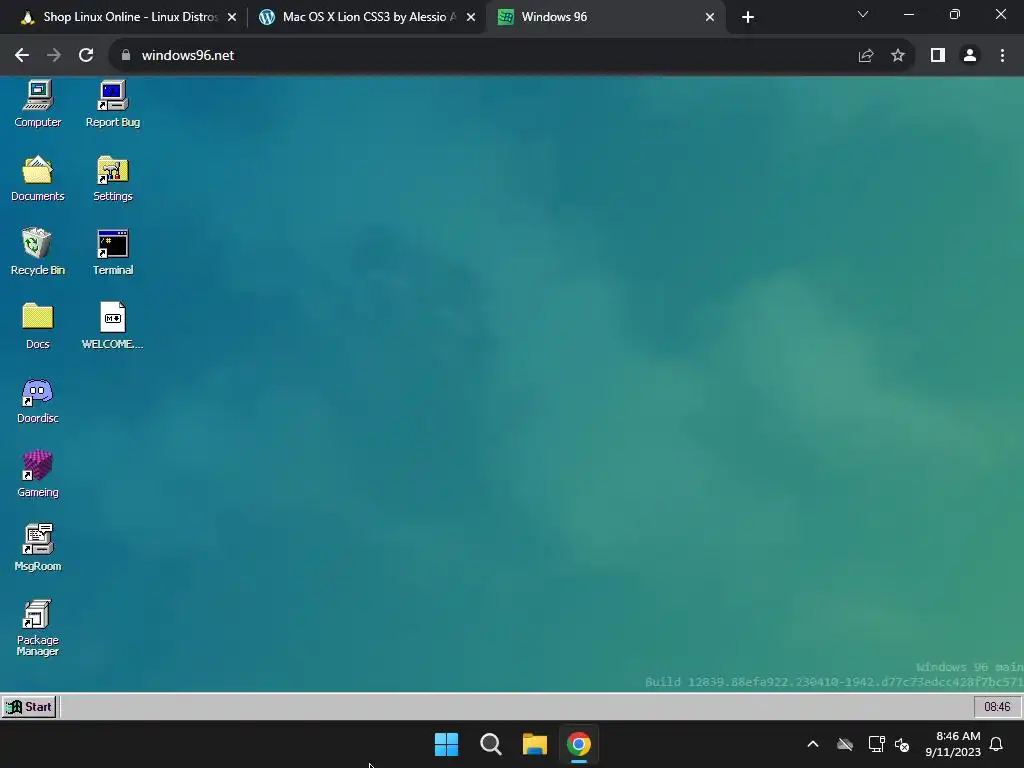
Task: Share this page from the address bar
Action: pos(866,56)
